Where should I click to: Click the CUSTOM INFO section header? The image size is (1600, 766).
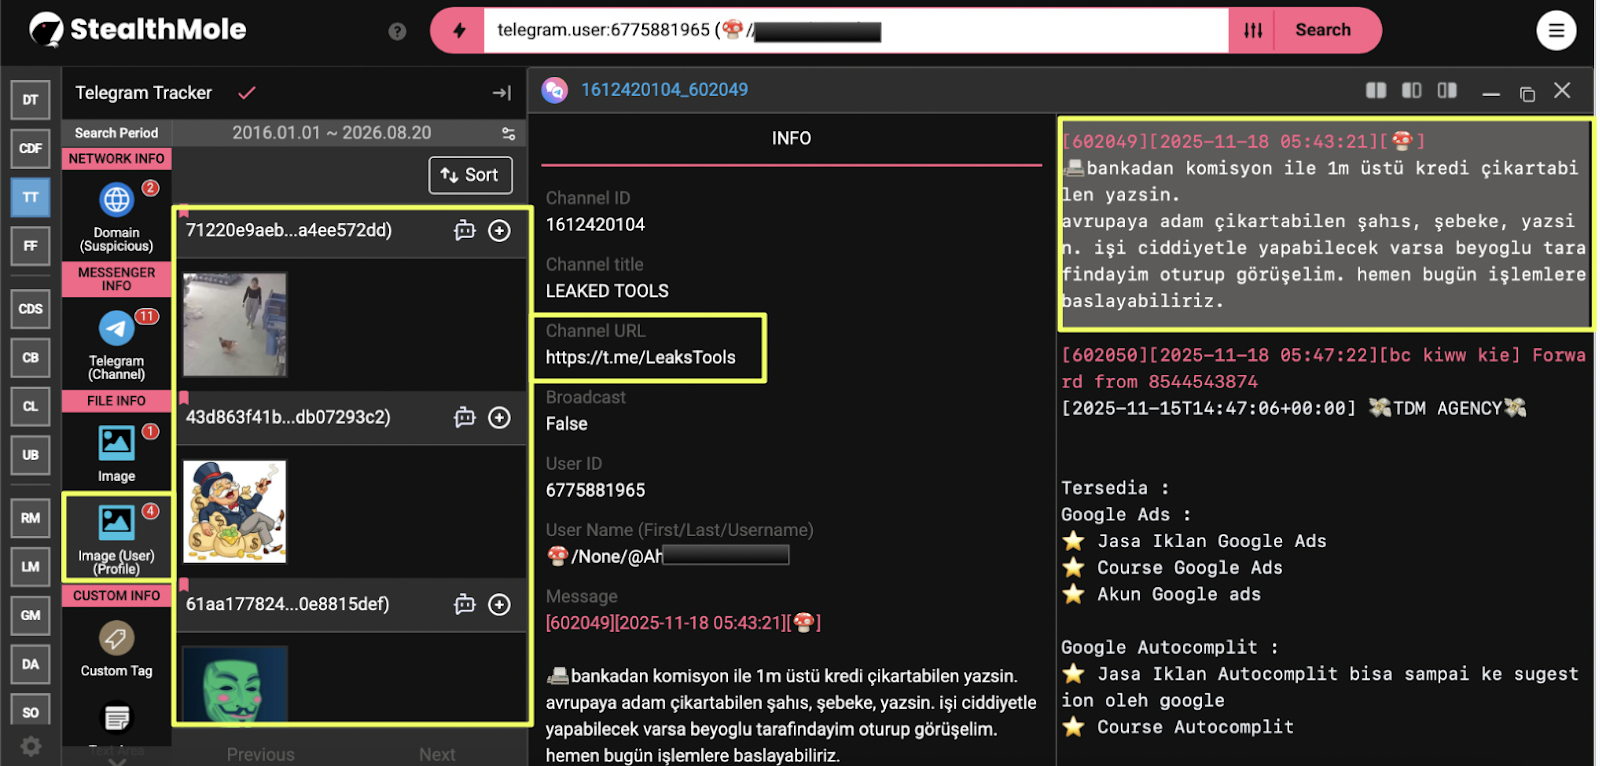(117, 596)
